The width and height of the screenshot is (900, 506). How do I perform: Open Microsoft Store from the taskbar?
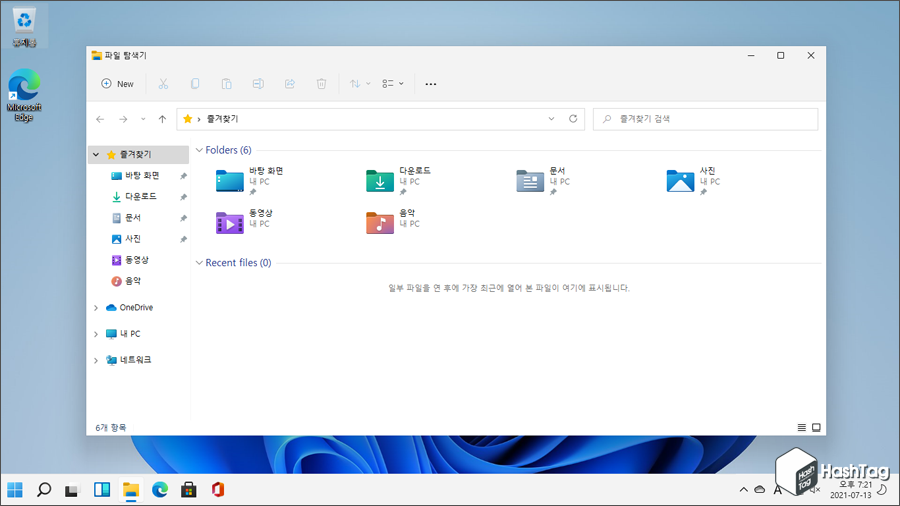click(x=189, y=490)
